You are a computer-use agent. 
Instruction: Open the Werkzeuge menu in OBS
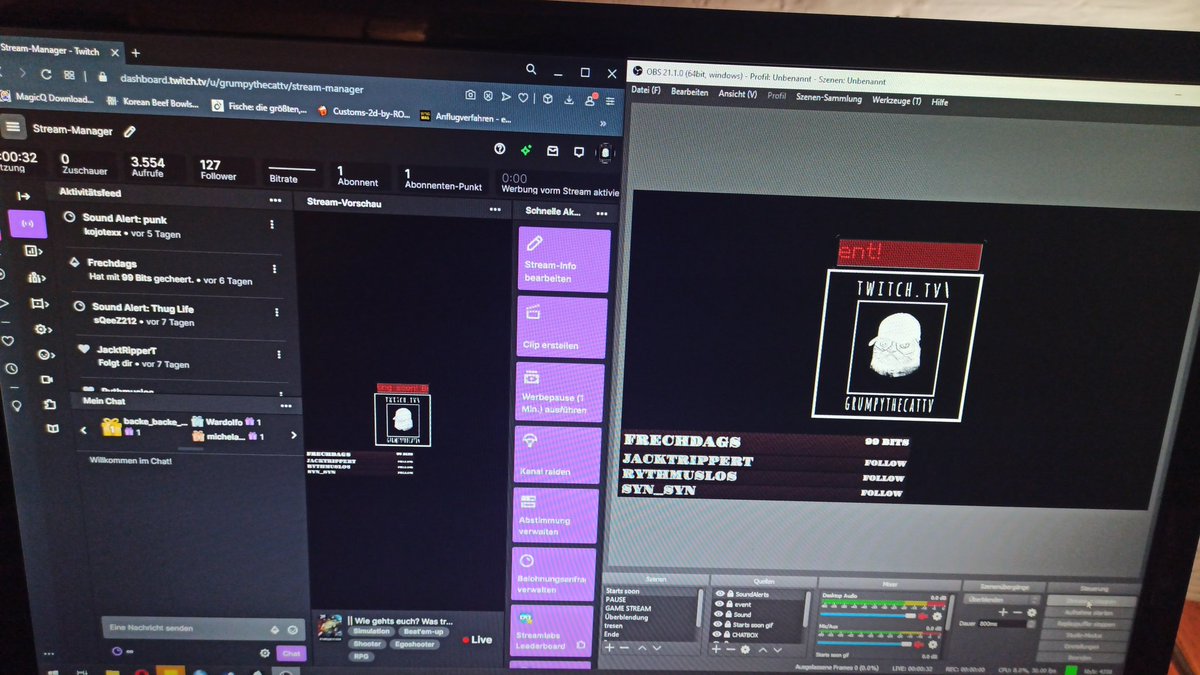896,100
